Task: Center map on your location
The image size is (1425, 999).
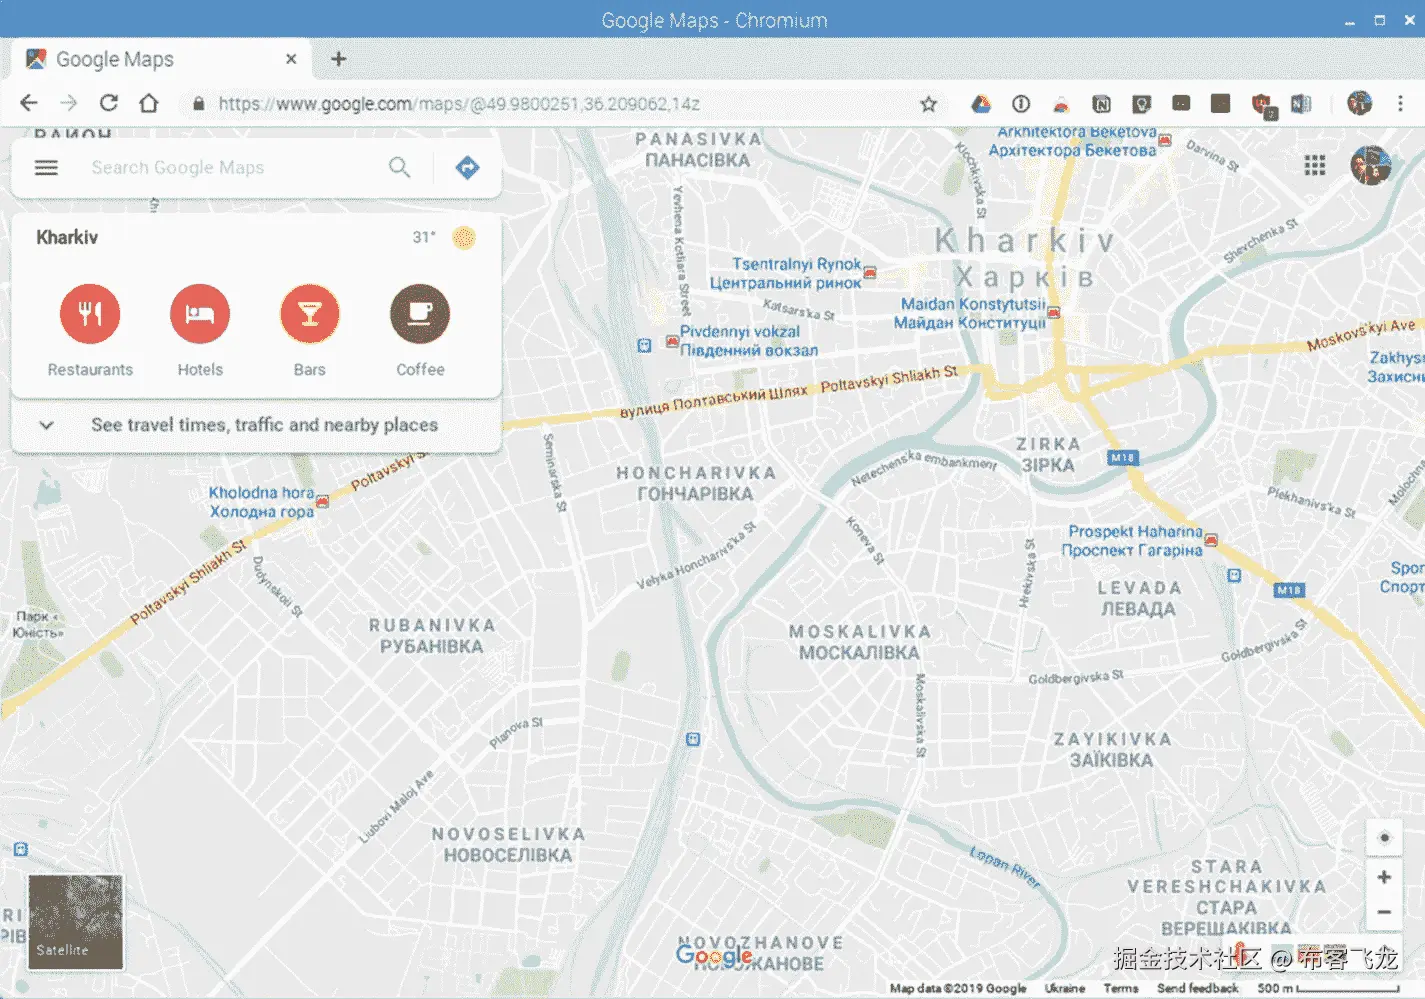Action: click(x=1384, y=838)
